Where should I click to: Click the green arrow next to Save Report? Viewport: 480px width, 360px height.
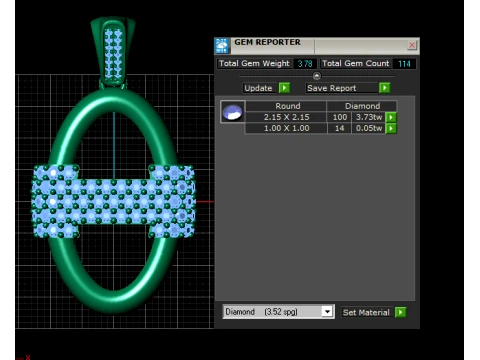(x=384, y=88)
